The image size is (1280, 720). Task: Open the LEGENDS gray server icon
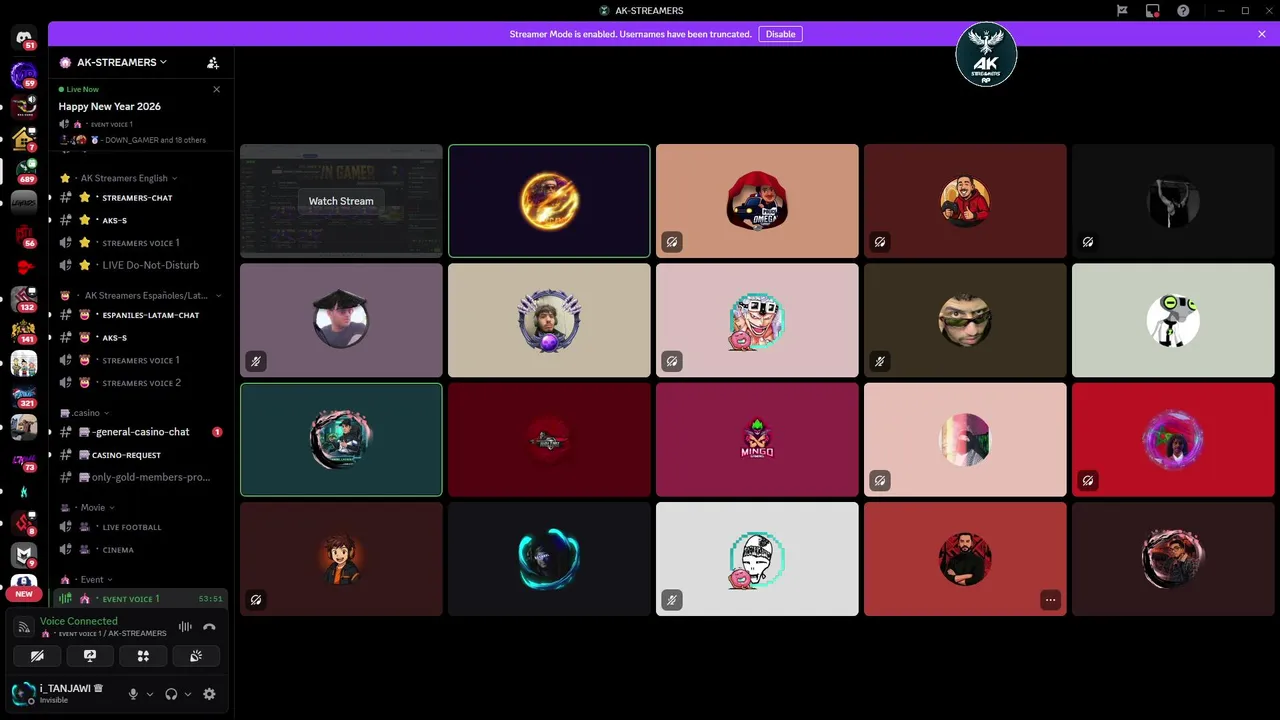pos(24,202)
